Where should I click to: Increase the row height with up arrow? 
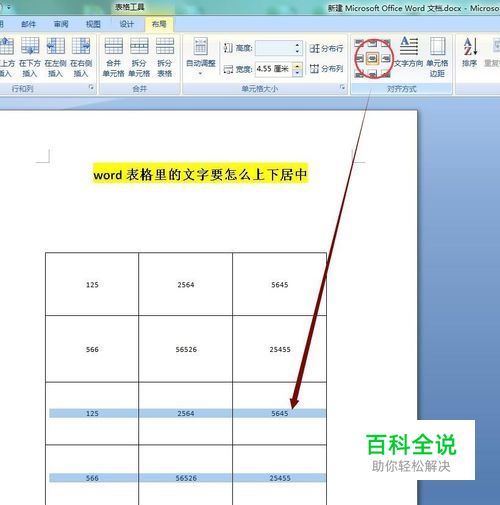[297, 45]
